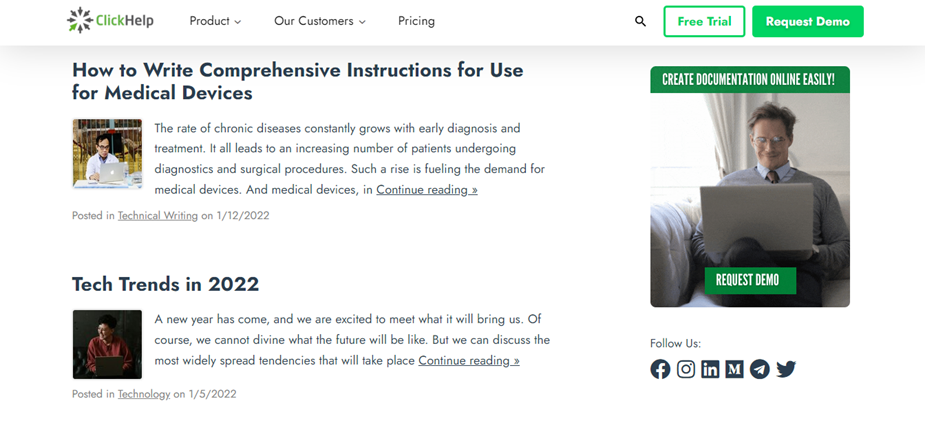
Task: Open the Tech Trends in 2022 headline
Action: pyautogui.click(x=165, y=284)
